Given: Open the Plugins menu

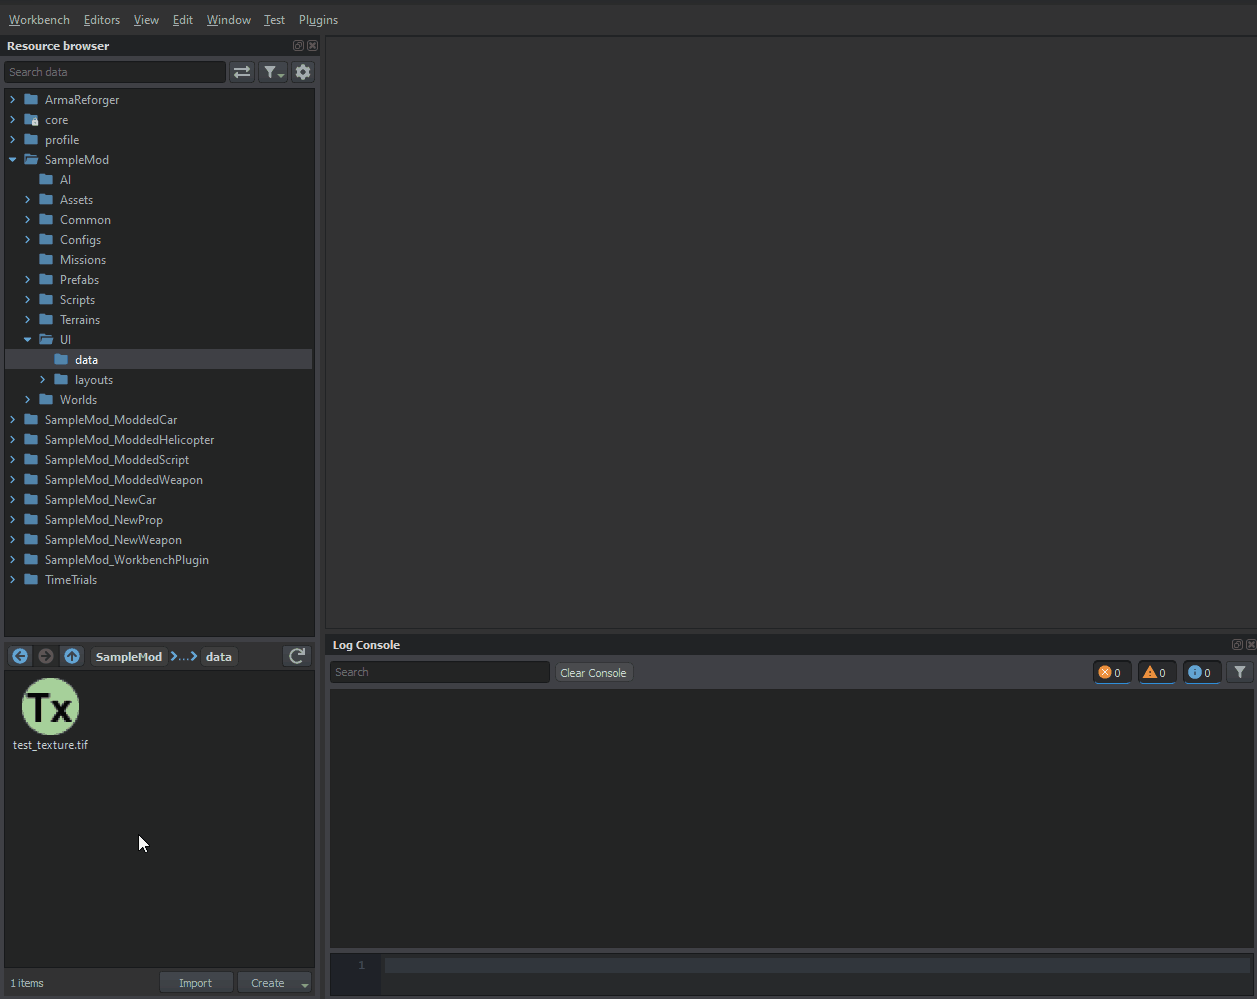Looking at the screenshot, I should [x=318, y=20].
